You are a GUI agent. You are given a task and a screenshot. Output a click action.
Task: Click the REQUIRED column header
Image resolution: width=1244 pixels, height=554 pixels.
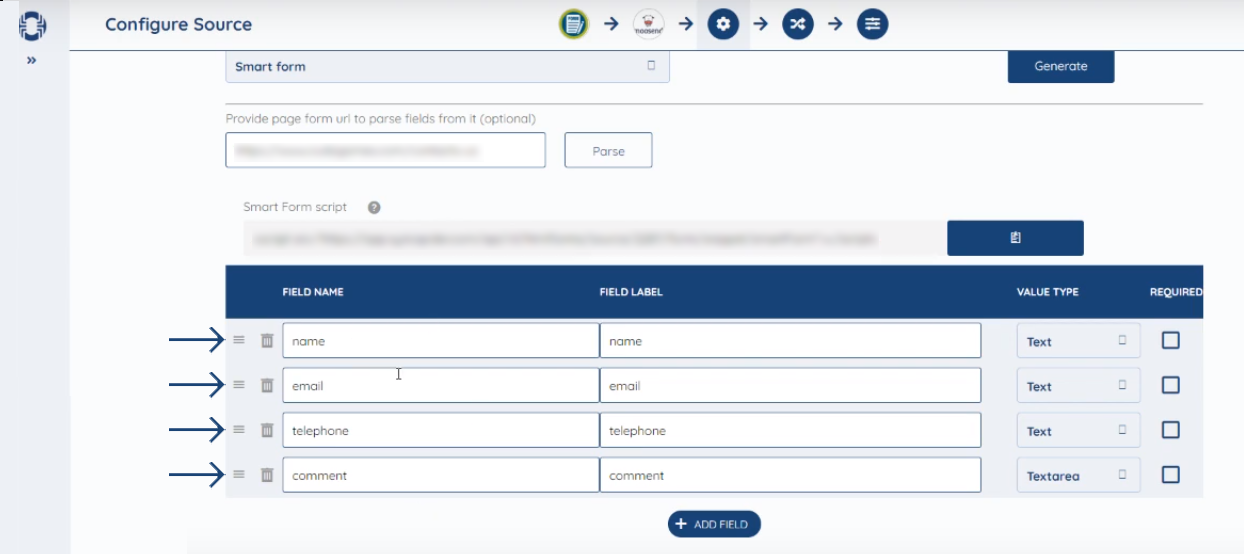pyautogui.click(x=1176, y=292)
